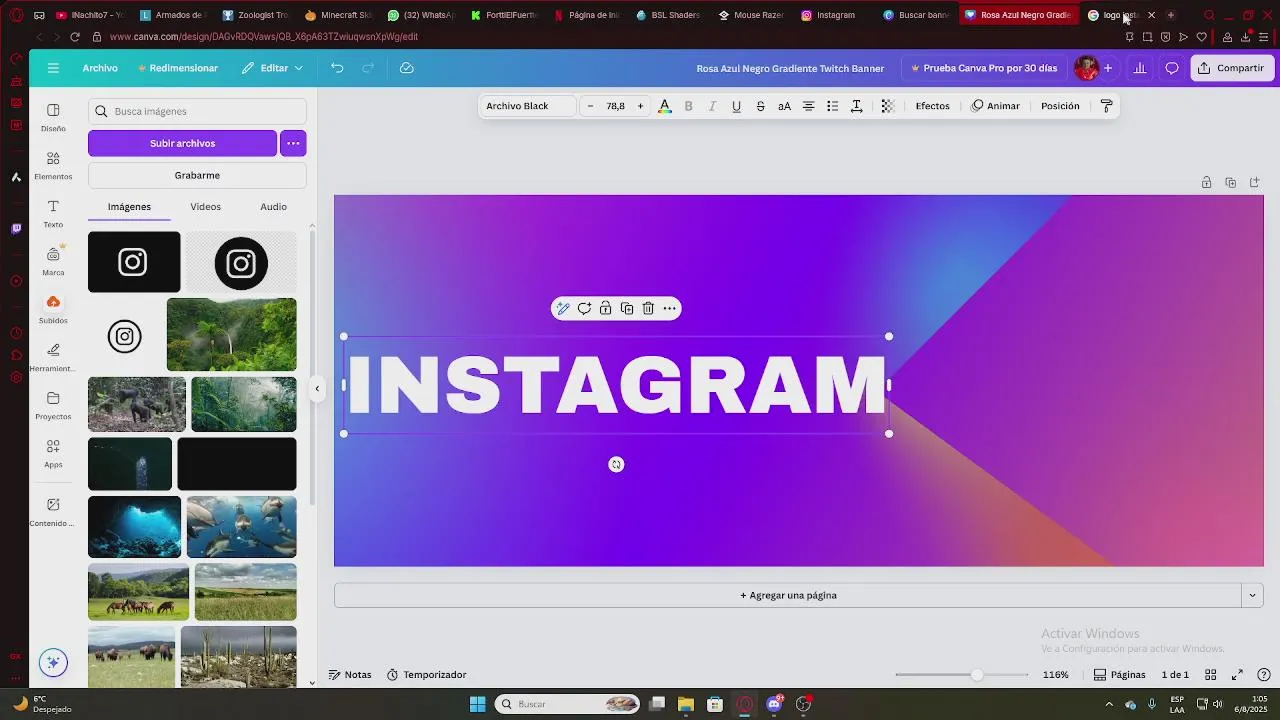
Task: Open Elementos sidebar panel
Action: (x=53, y=165)
